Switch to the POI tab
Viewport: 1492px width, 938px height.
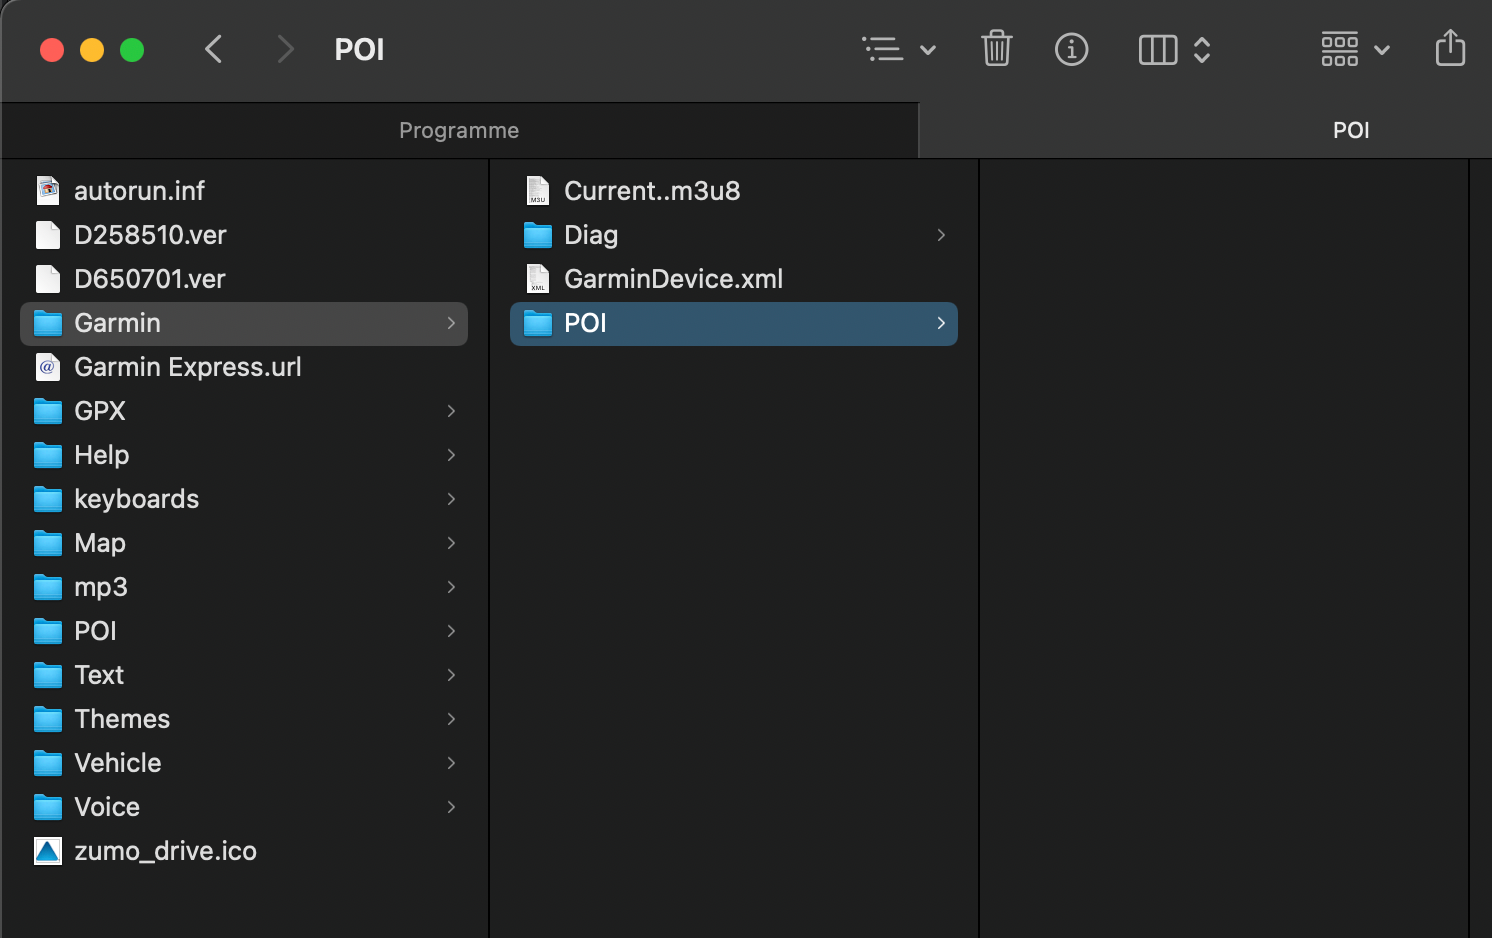click(1350, 130)
